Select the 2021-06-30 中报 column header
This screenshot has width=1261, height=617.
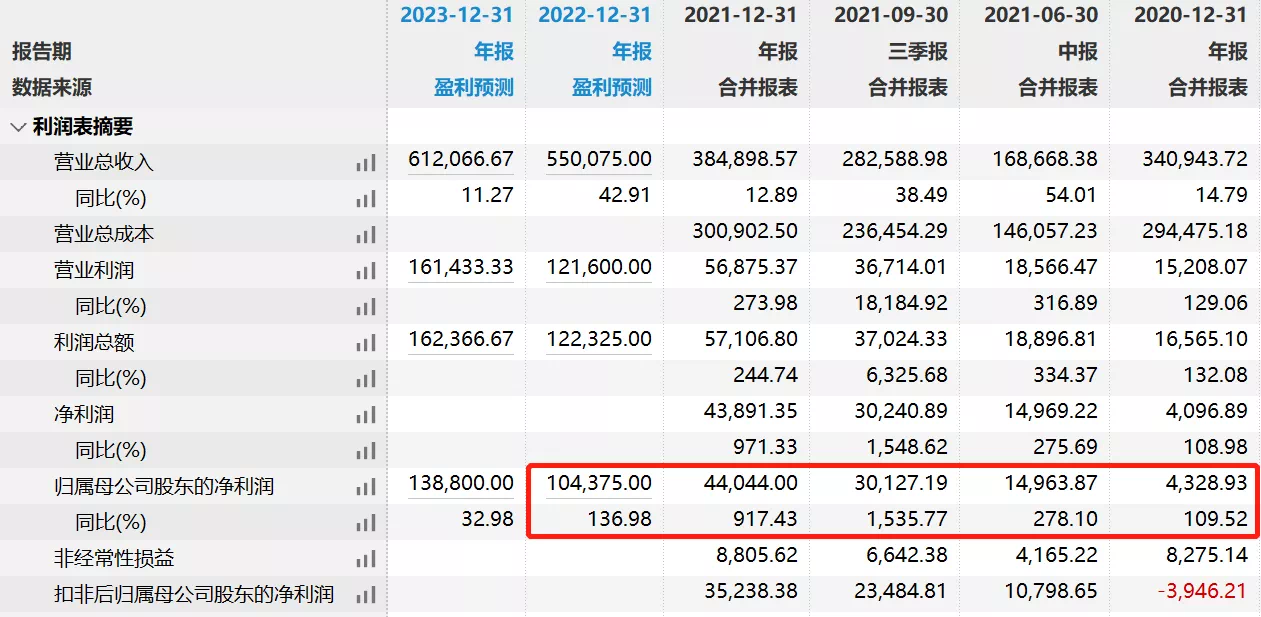pos(1040,15)
